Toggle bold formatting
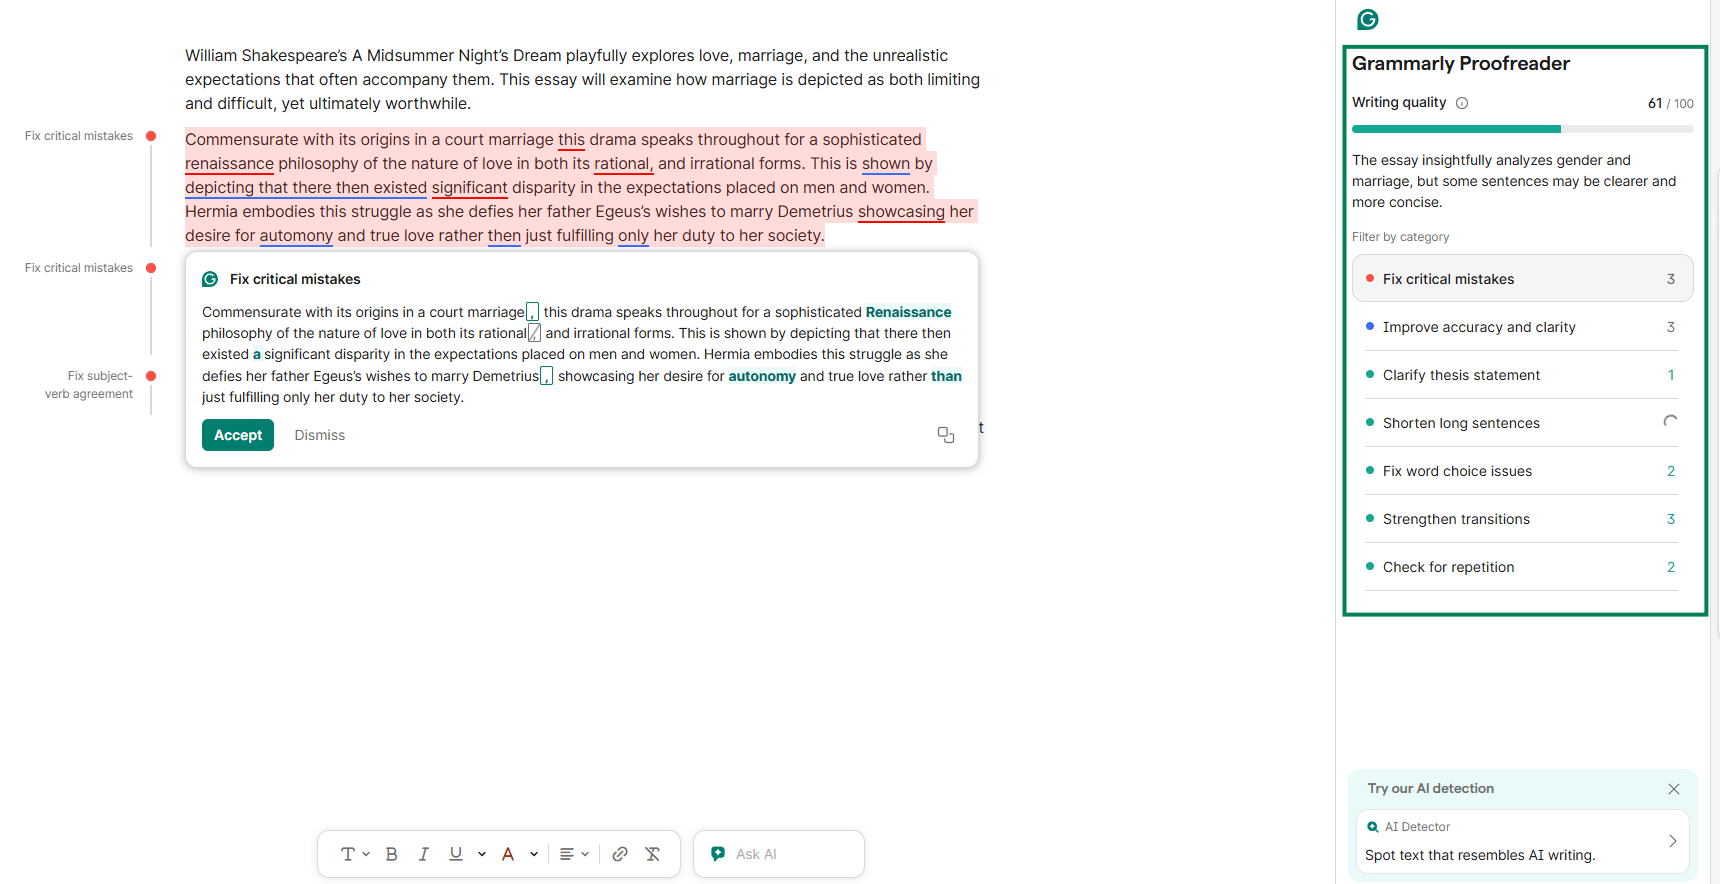The height and width of the screenshot is (884, 1720). tap(391, 854)
